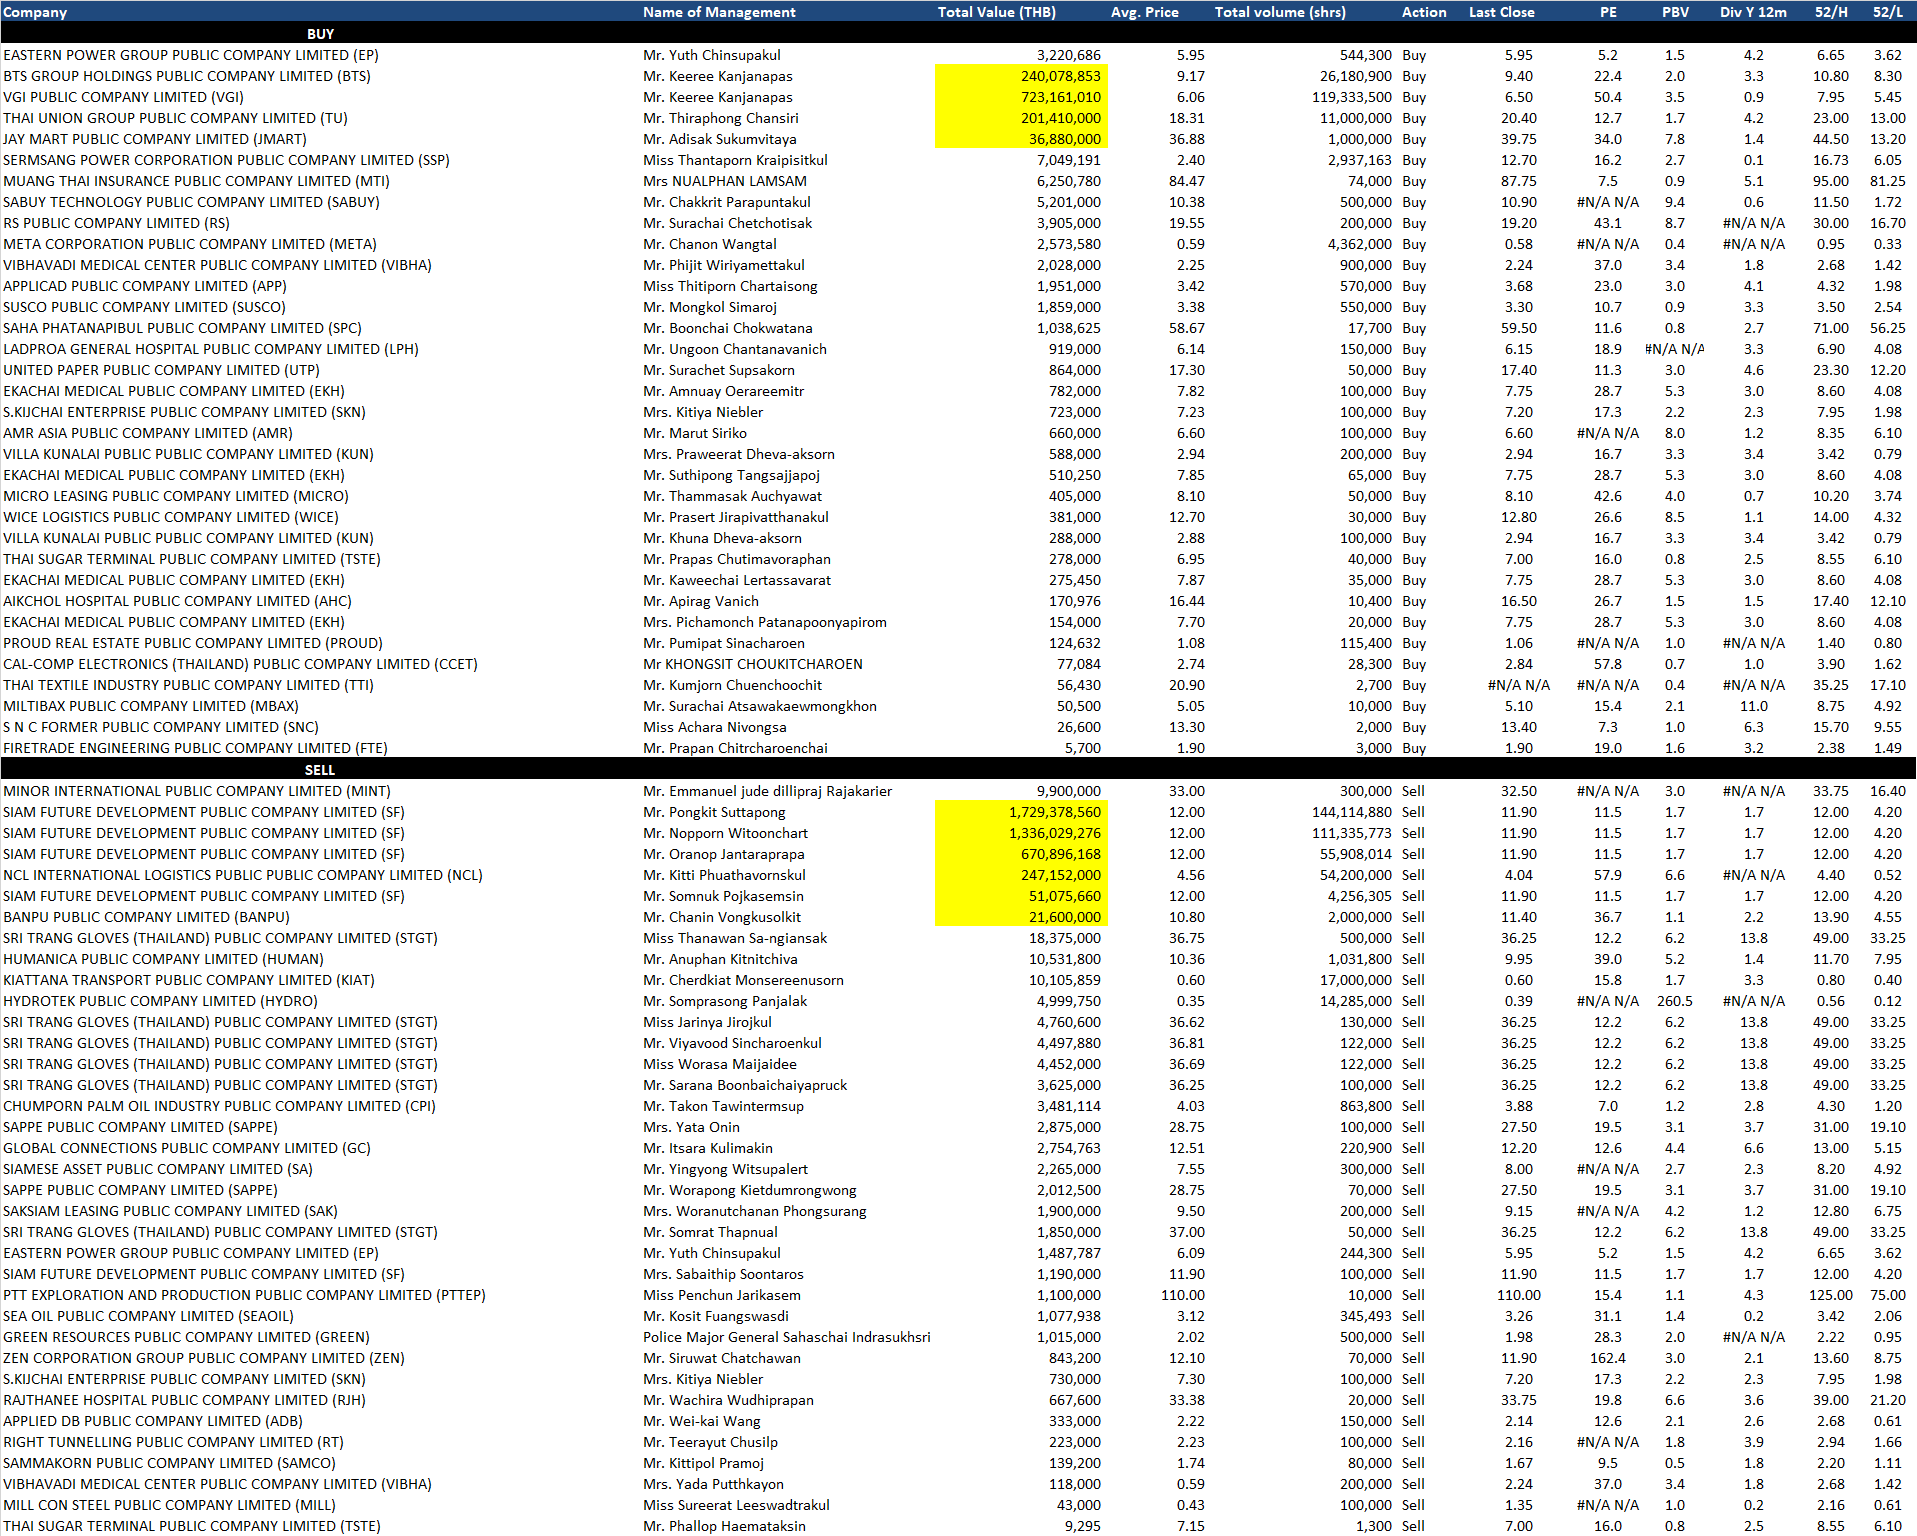1917x1536 pixels.
Task: Click the BUY section header row
Action: [x=320, y=34]
